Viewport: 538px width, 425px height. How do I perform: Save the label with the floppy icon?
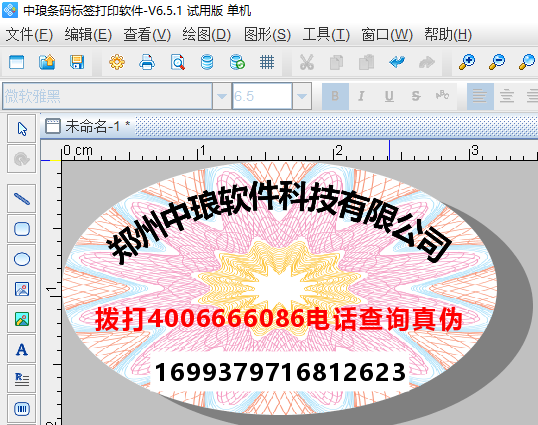pyautogui.click(x=77, y=62)
